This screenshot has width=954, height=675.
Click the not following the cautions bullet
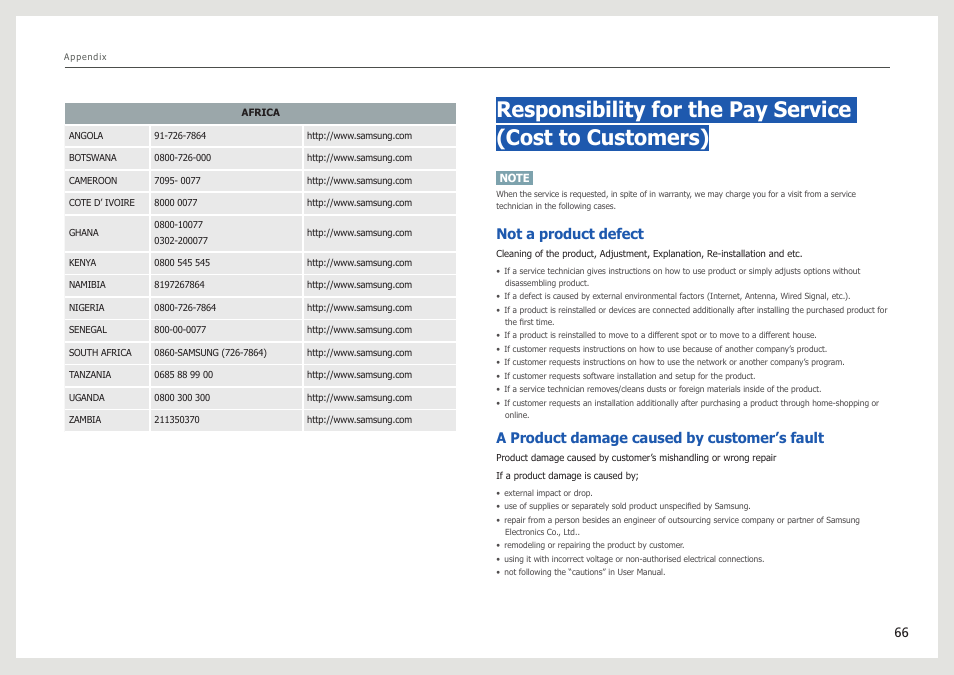pyautogui.click(x=585, y=572)
